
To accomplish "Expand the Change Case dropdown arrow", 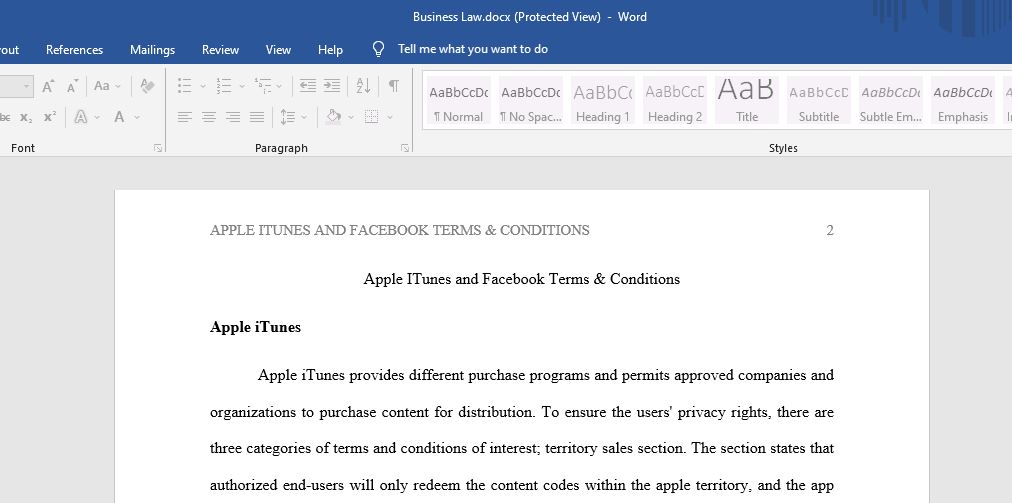I will 118,86.
